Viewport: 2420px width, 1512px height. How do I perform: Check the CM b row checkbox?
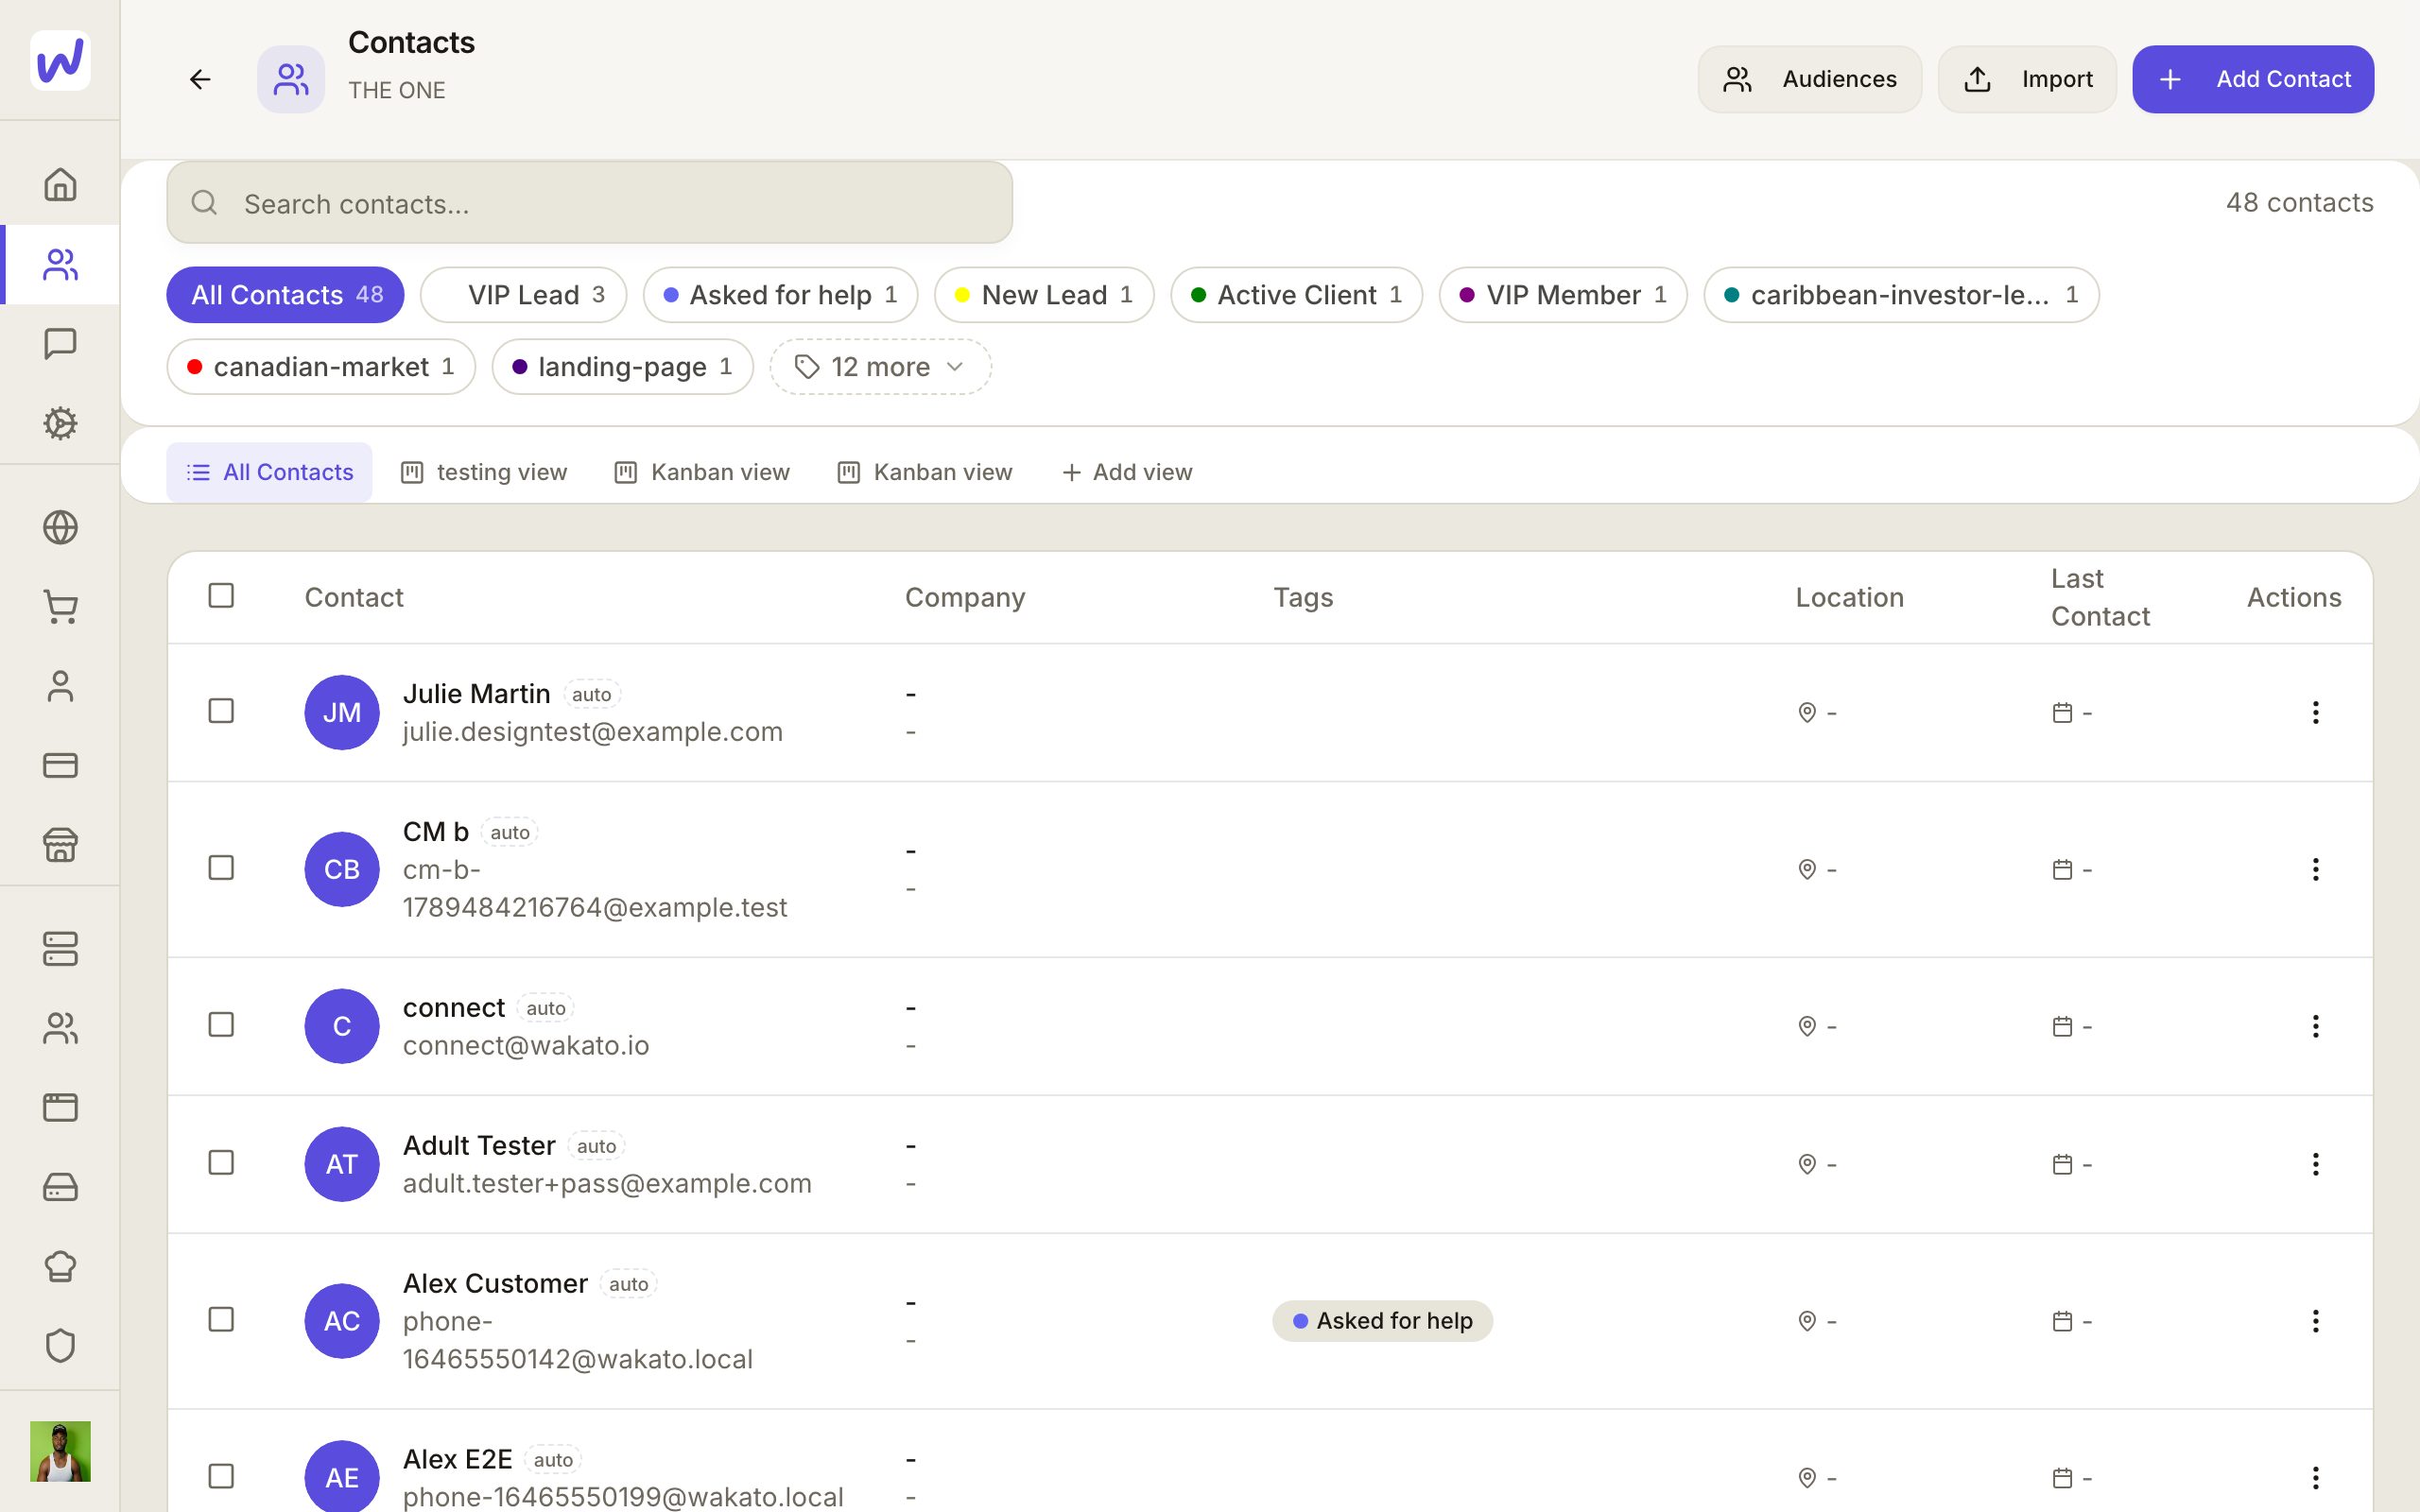(x=221, y=868)
